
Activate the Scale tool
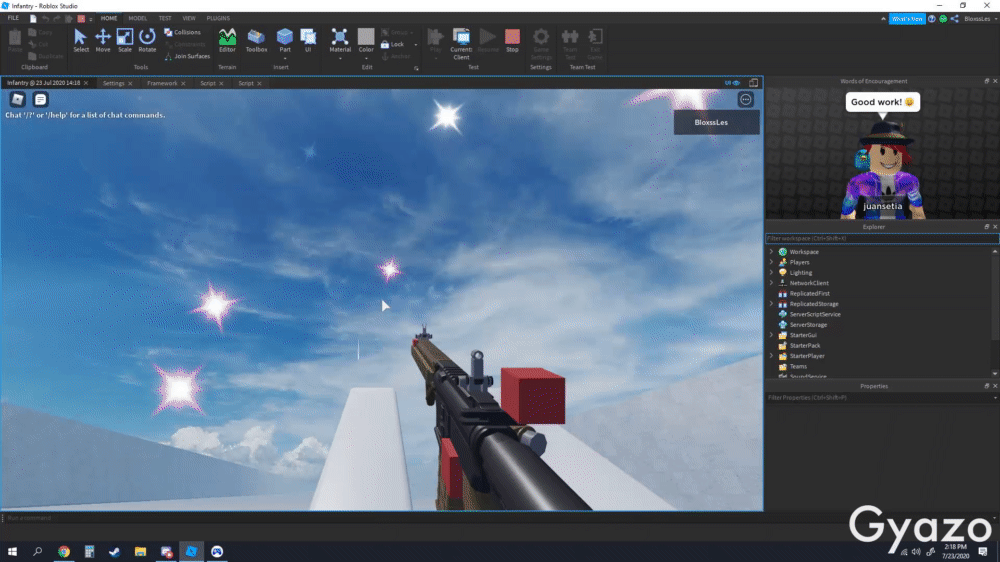[125, 41]
